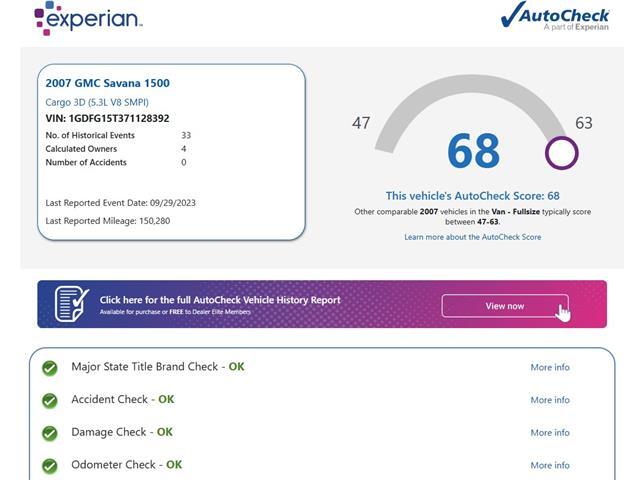Click Odometer Check - OK text

127,464
